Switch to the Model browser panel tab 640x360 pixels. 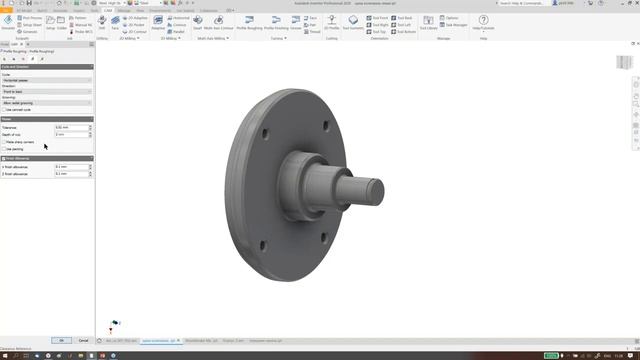pyautogui.click(x=4, y=44)
